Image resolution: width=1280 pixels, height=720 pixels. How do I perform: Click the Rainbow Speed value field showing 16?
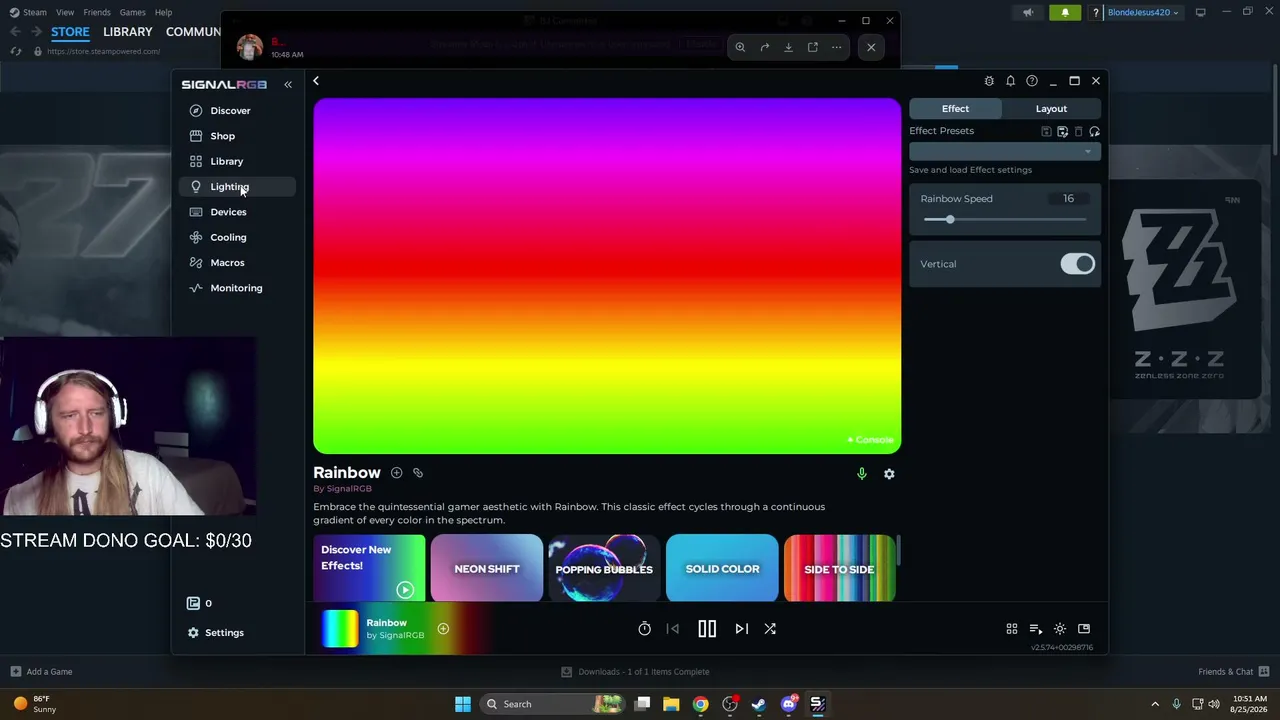1068,199
